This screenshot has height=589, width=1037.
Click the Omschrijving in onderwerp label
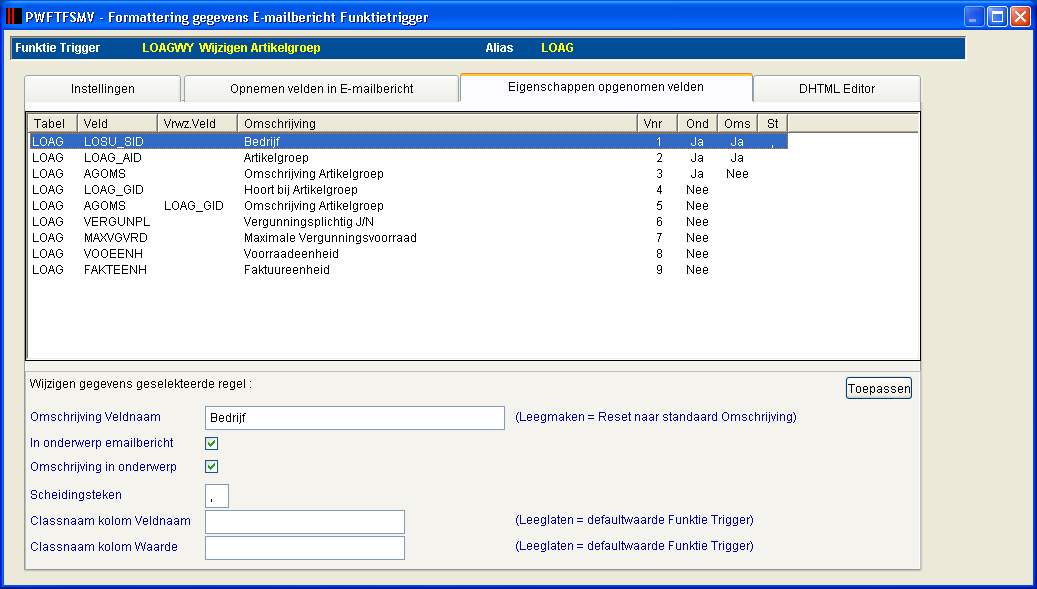pyautogui.click(x=103, y=467)
